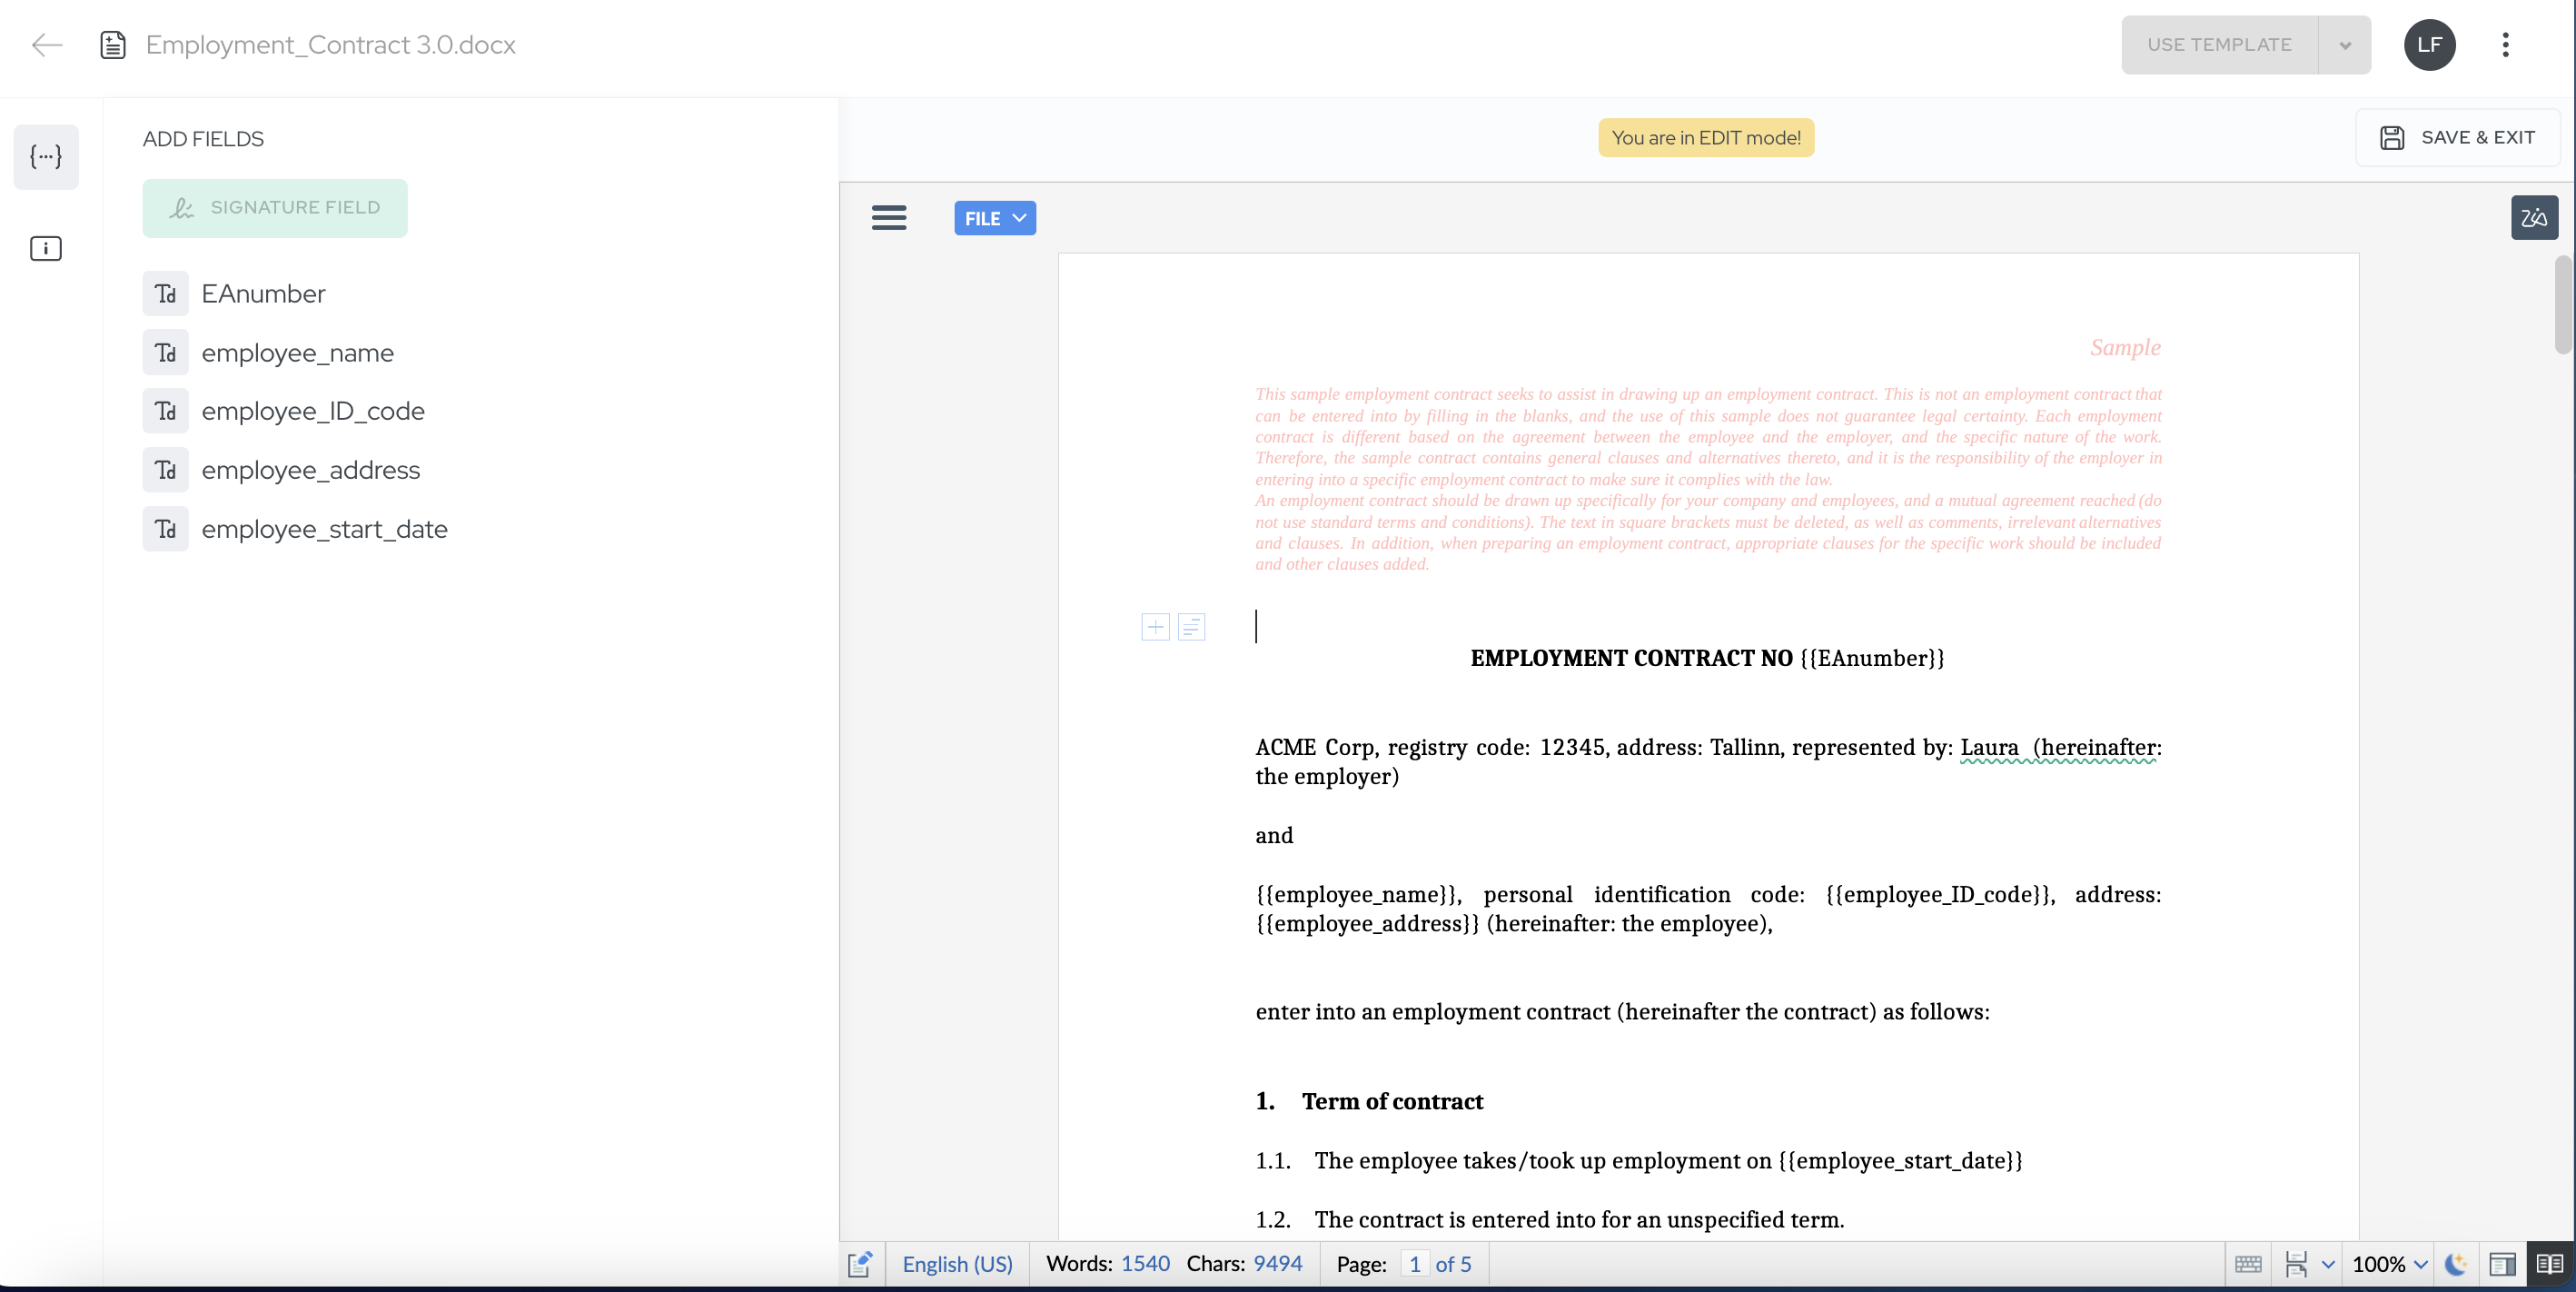
Task: Select the employee_start_date field item
Action: point(324,529)
